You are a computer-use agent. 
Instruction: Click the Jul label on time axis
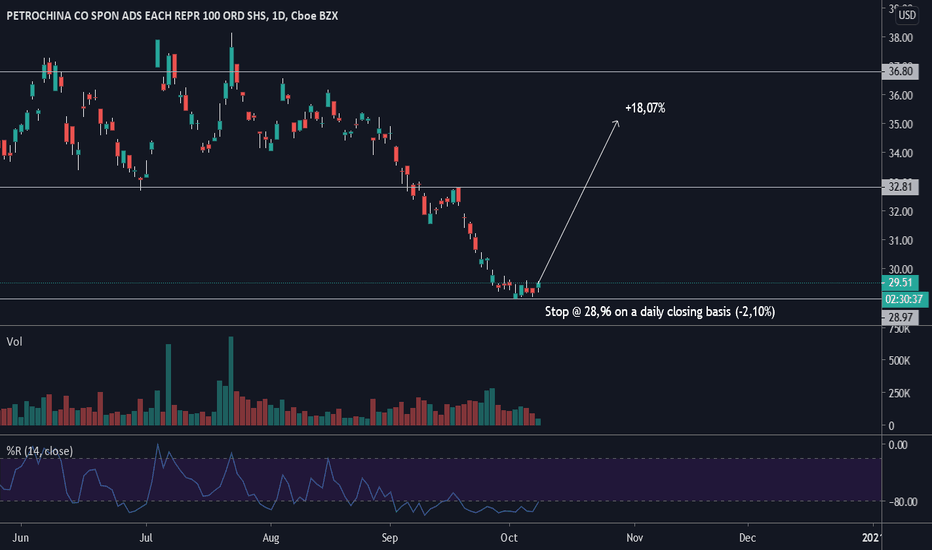click(x=146, y=538)
